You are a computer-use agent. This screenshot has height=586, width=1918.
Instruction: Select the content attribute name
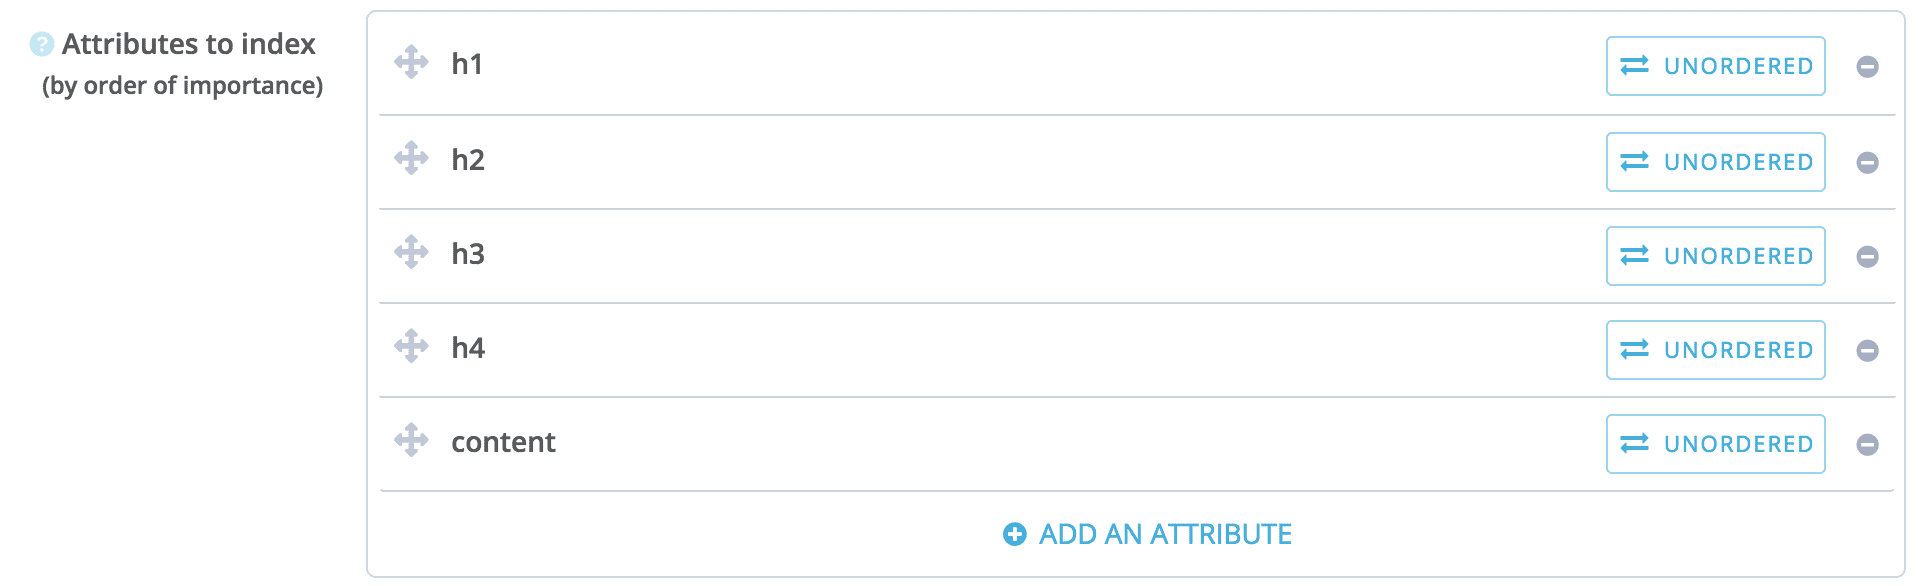point(503,442)
